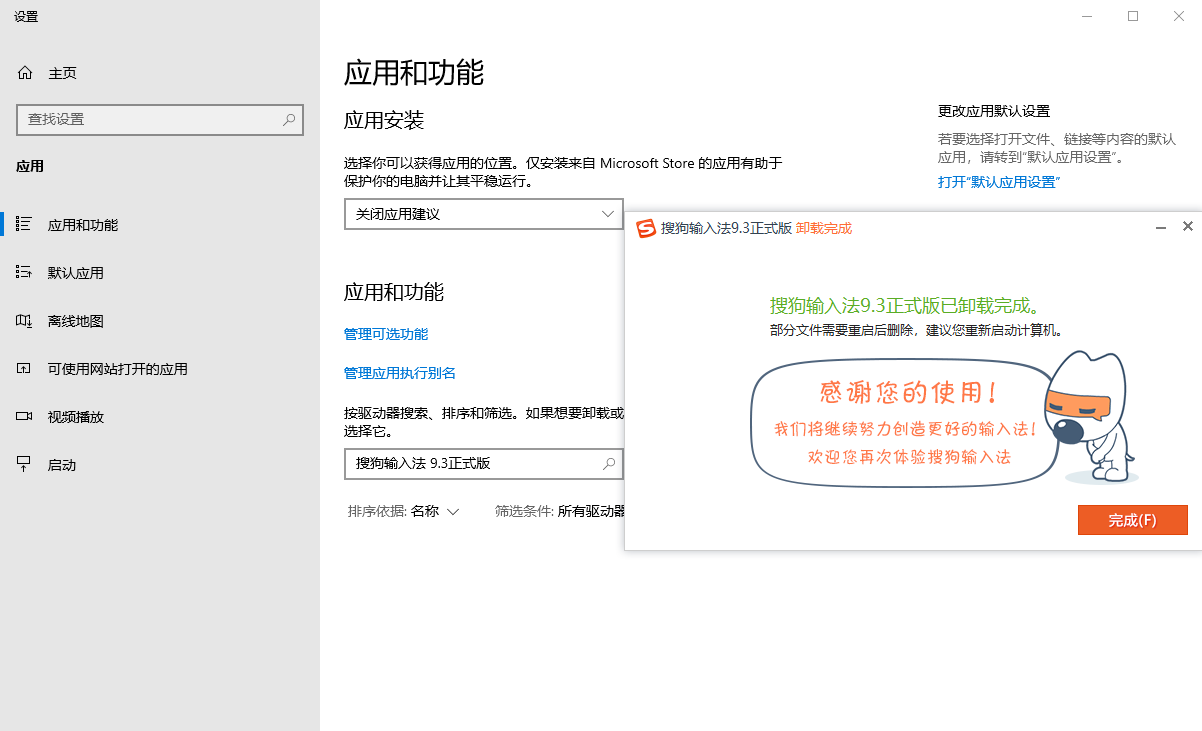Open the 管理可选功能 link
Image resolution: width=1202 pixels, height=731 pixels.
pyautogui.click(x=386, y=334)
